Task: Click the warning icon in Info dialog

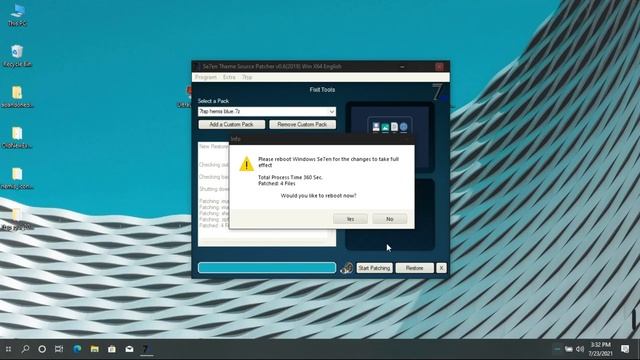Action: point(246,164)
